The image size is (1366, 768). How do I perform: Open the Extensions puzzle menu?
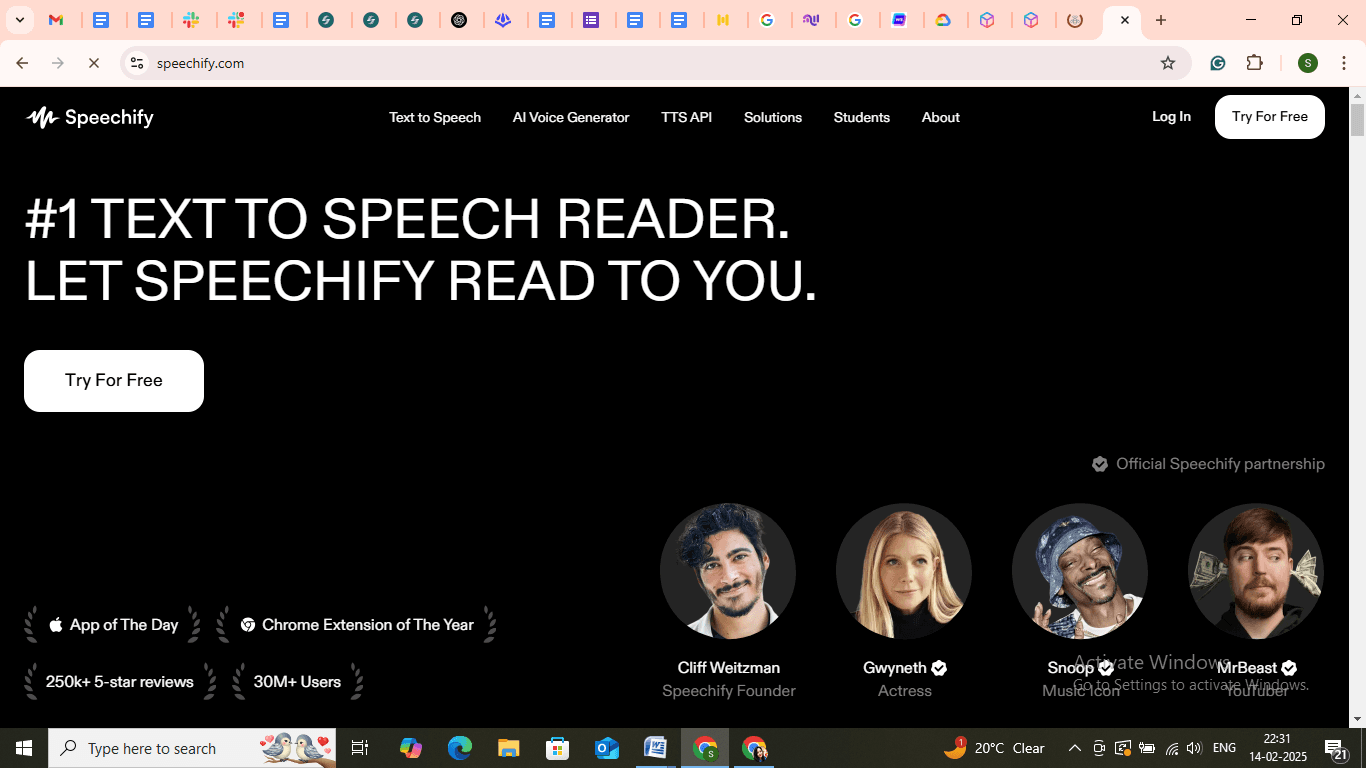(x=1255, y=63)
